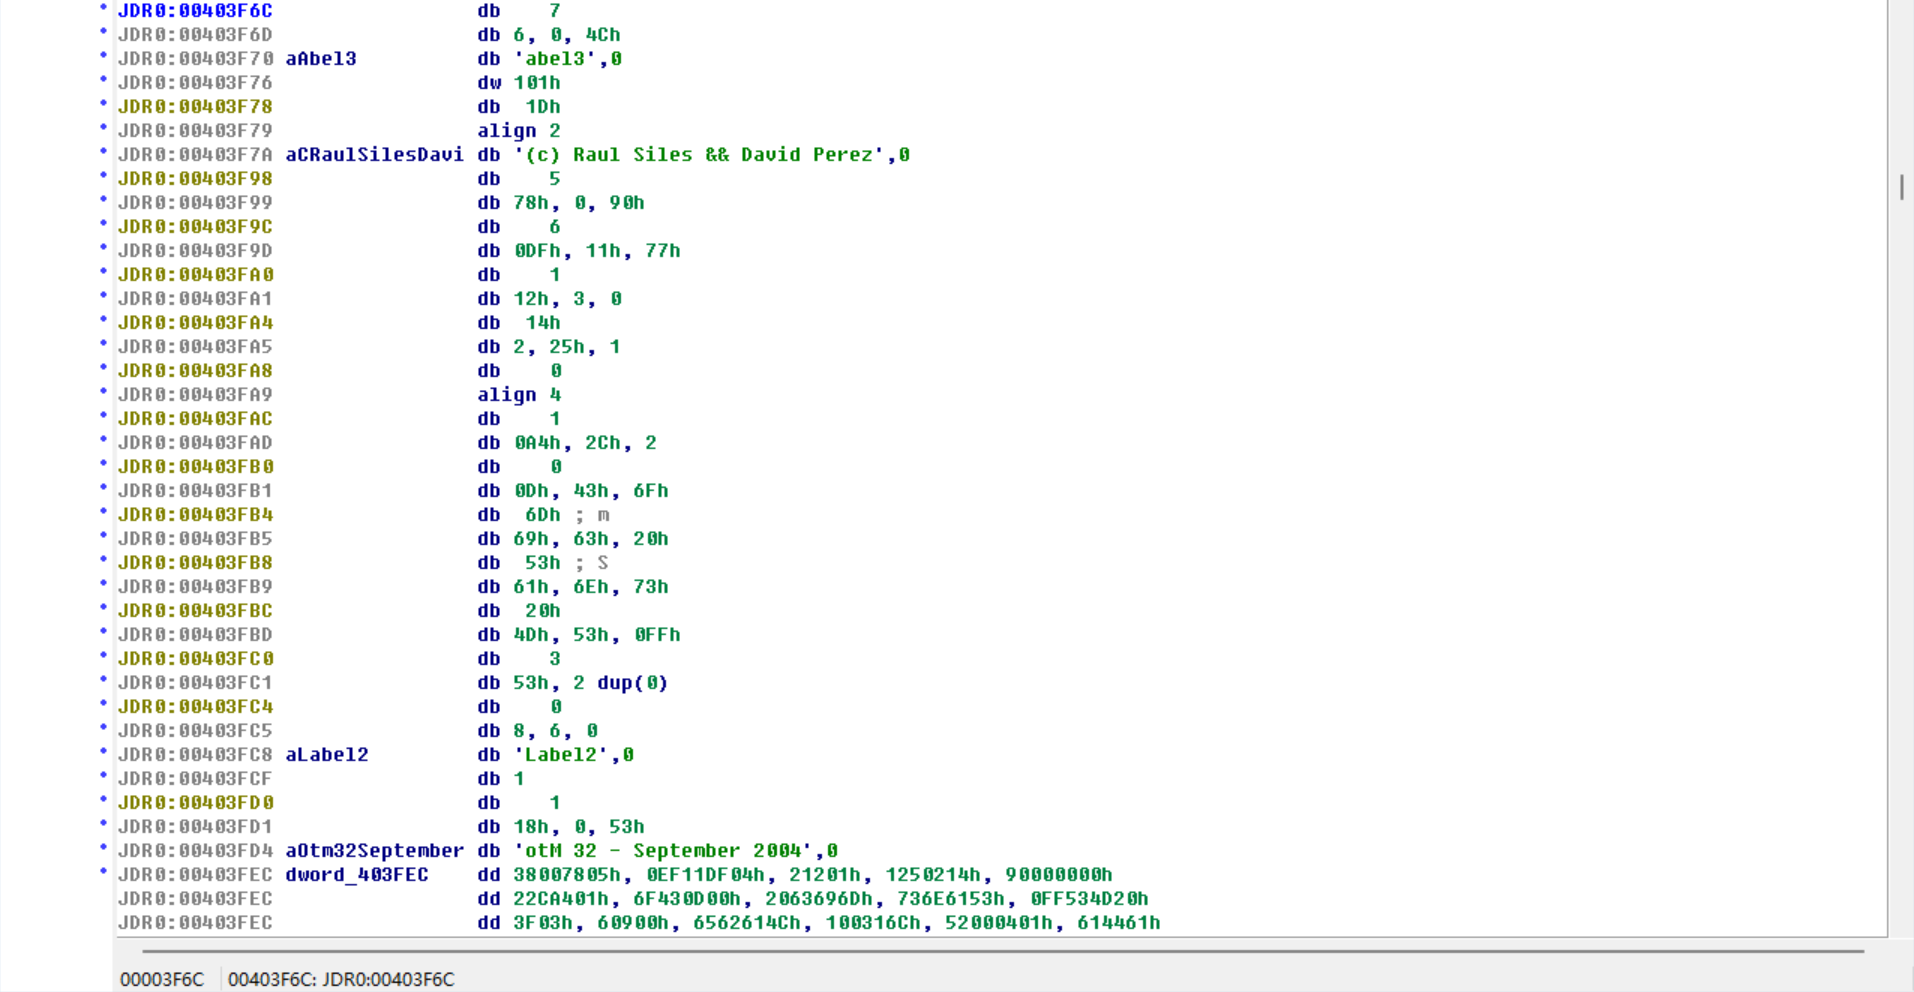Select address JDR0:00403FD0

[195, 803]
